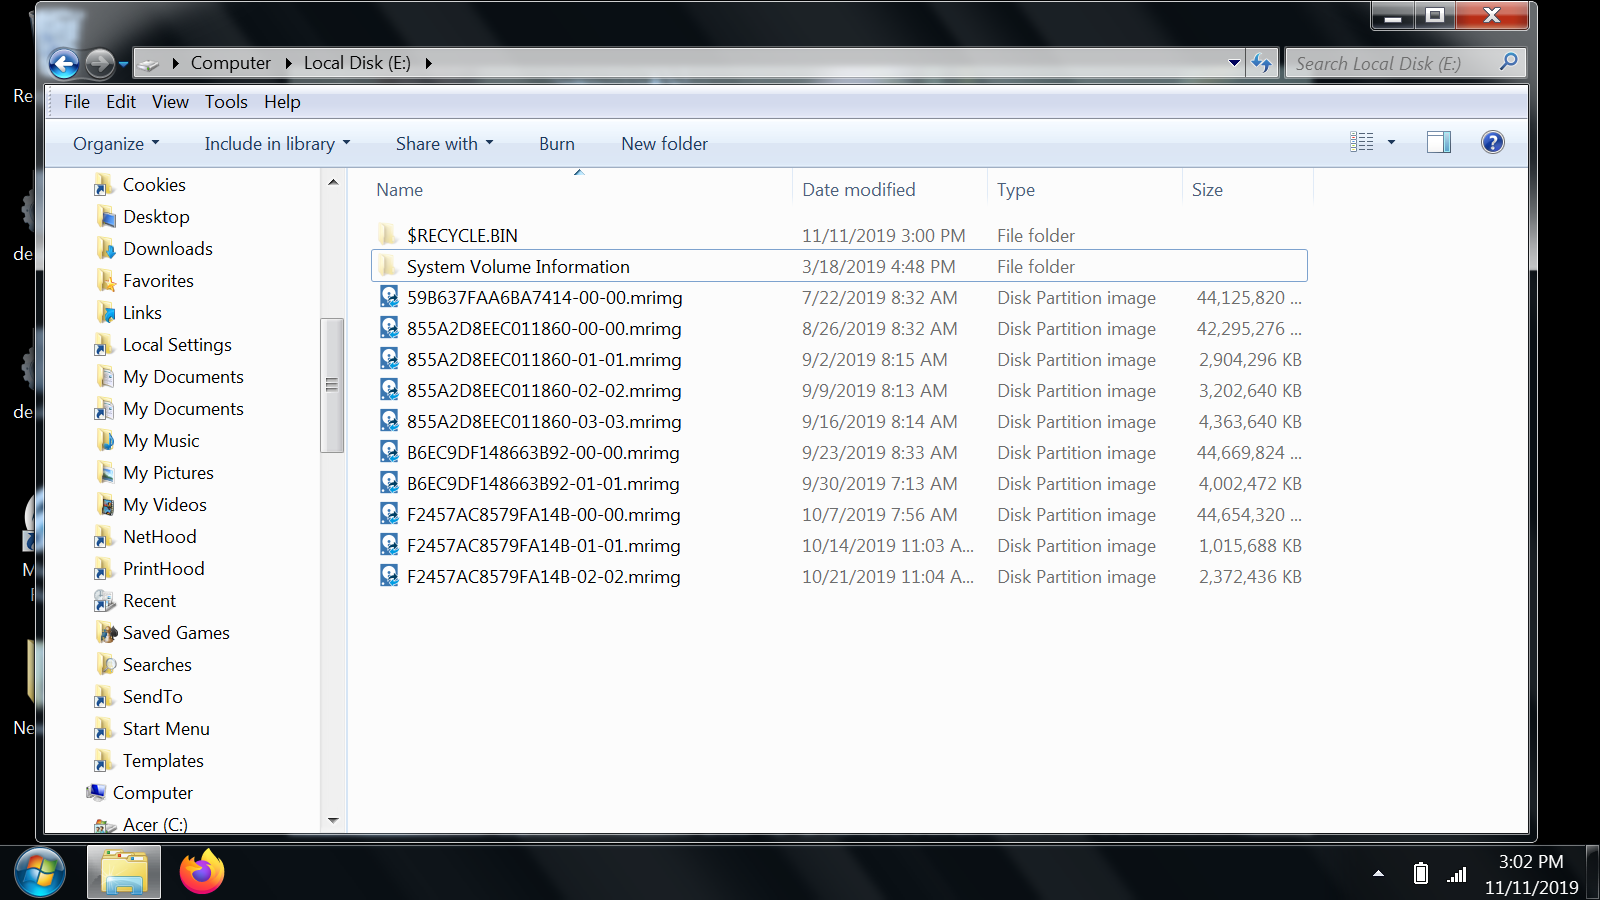Open the view options dropdown arrow
Viewport: 1600px width, 900px height.
pos(1391,143)
